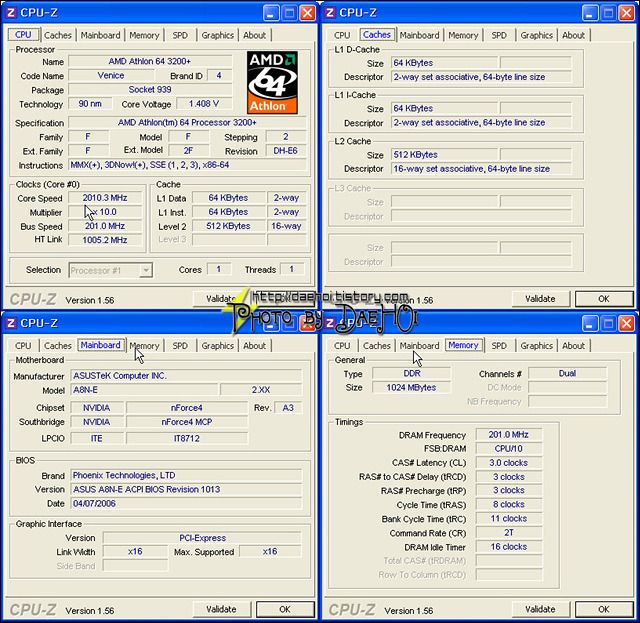Viewport: 640px width, 623px height.
Task: Click CPU-Z app icon in Caches window title bar
Action: coord(330,13)
